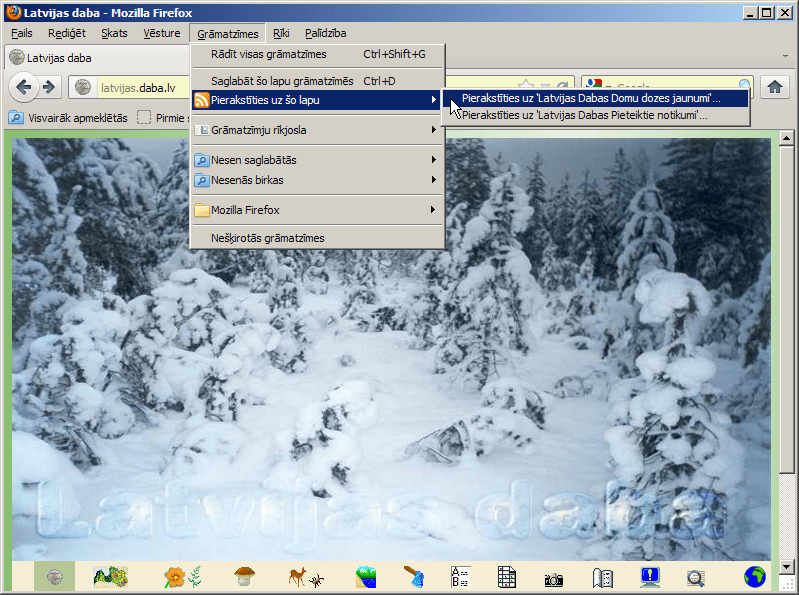The image size is (799, 595).
Task: Expand the Grāmatzīmju rīkjosla submenu arrow
Action: 433,130
